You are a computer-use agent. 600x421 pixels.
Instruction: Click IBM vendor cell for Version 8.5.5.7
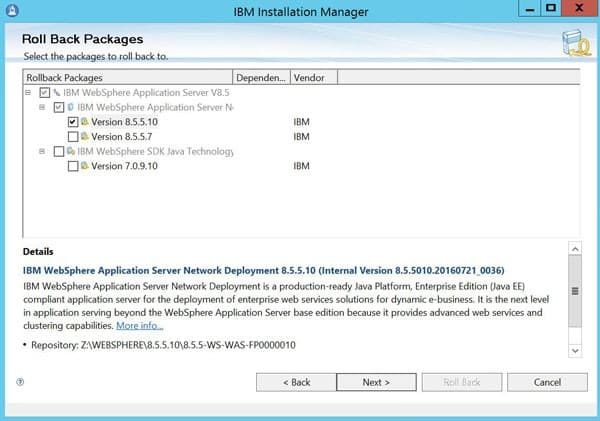[302, 137]
